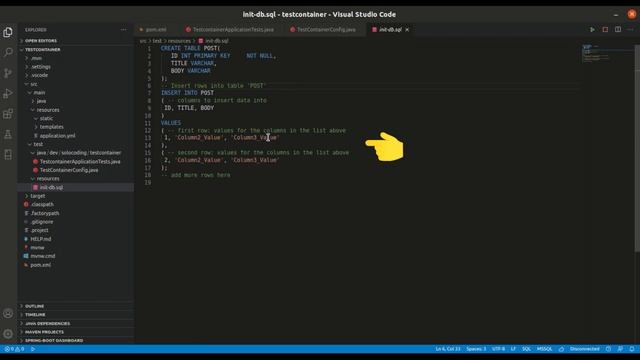
Task: Open the Source Control view
Action: (x=8, y=73)
